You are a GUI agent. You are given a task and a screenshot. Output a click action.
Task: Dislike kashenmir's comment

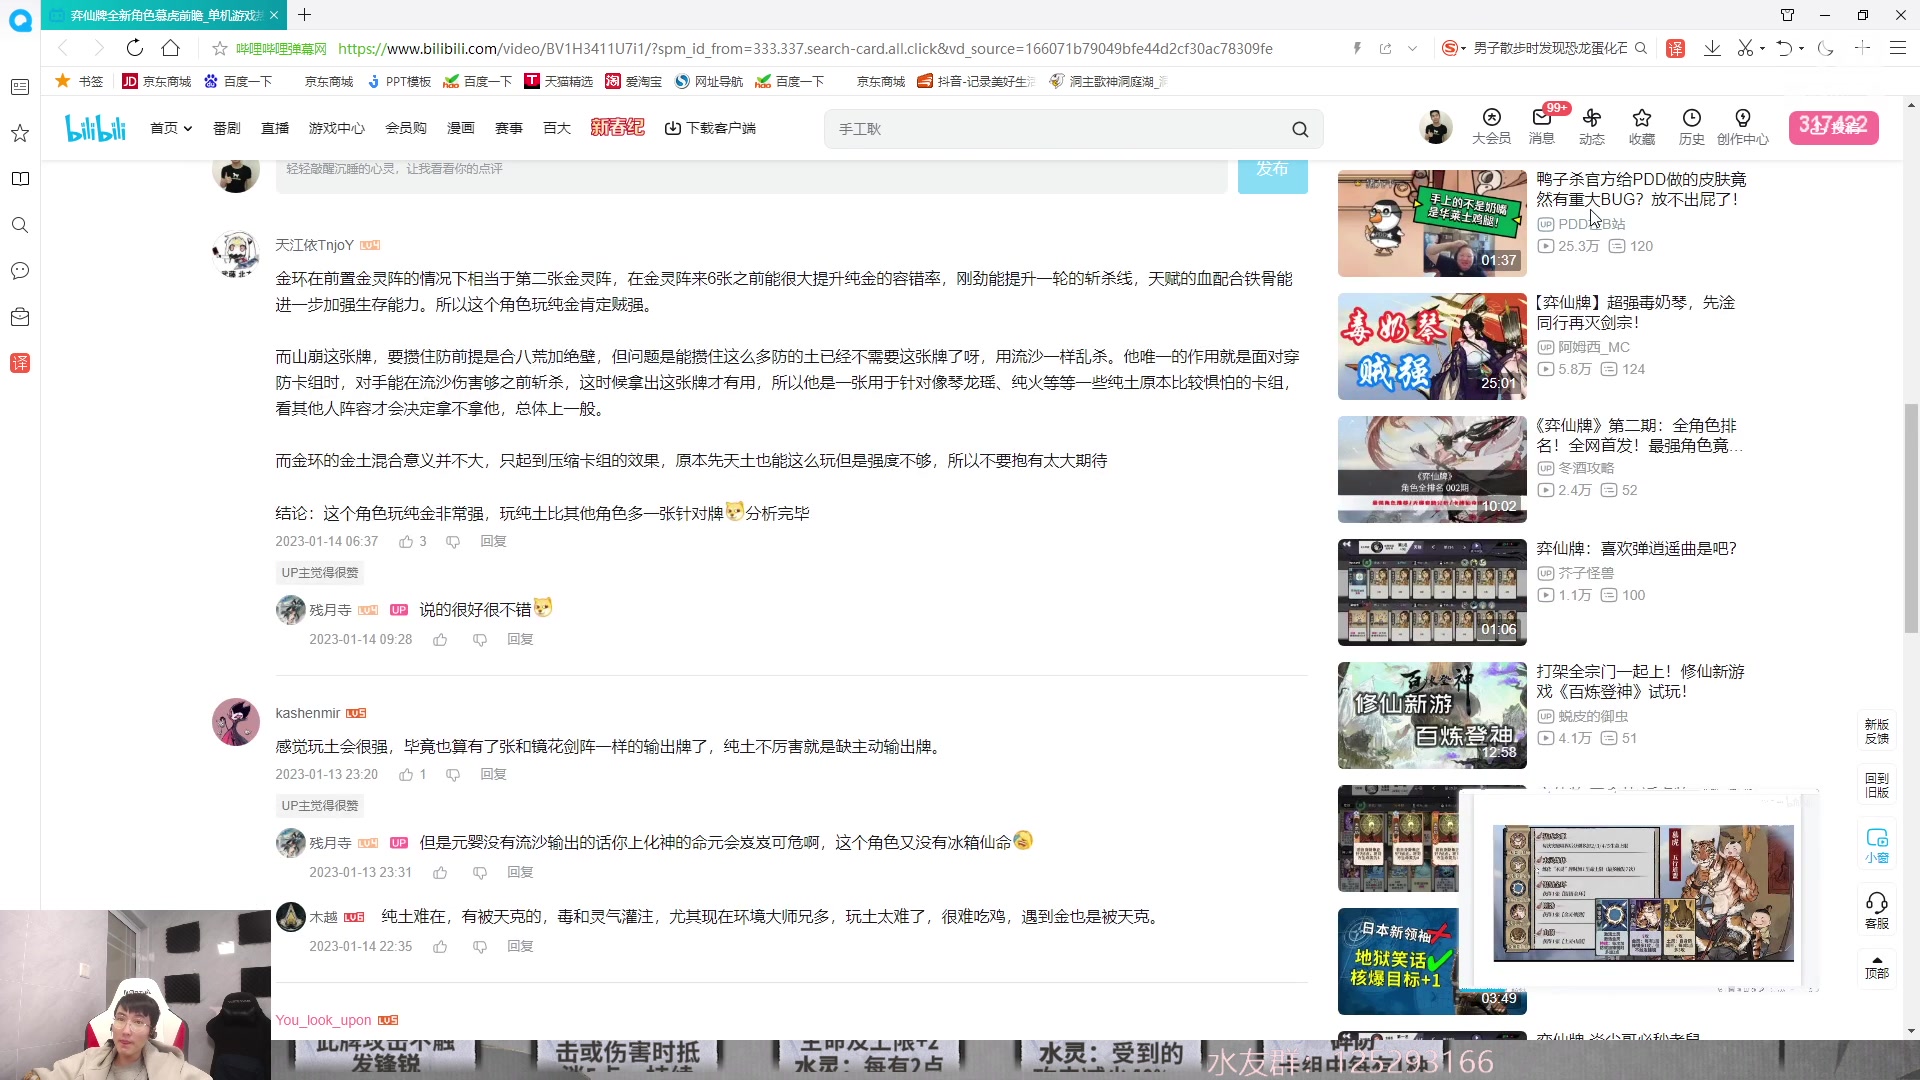click(453, 774)
